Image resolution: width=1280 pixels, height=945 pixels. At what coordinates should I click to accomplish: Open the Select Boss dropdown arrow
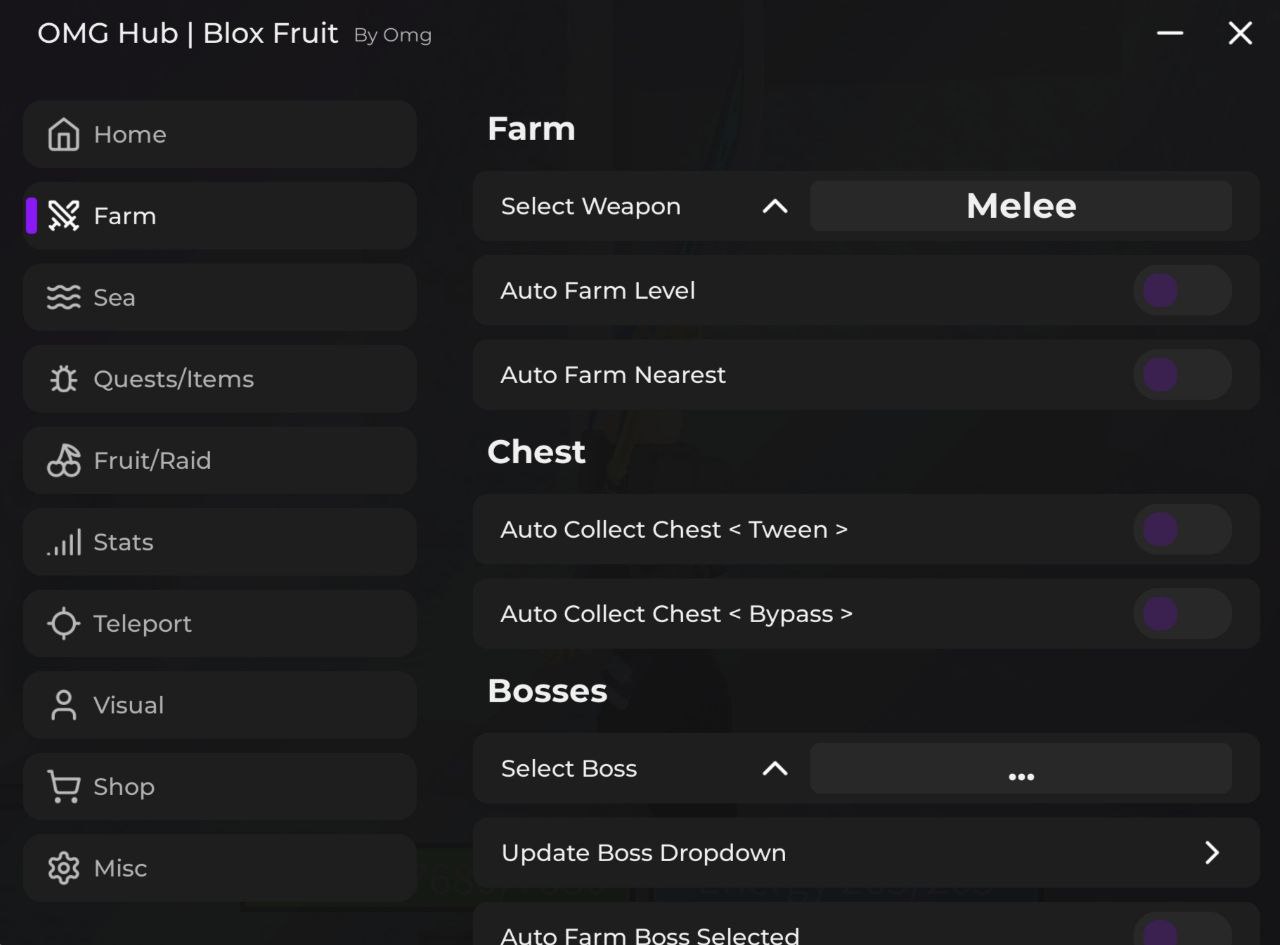pyautogui.click(x=775, y=769)
